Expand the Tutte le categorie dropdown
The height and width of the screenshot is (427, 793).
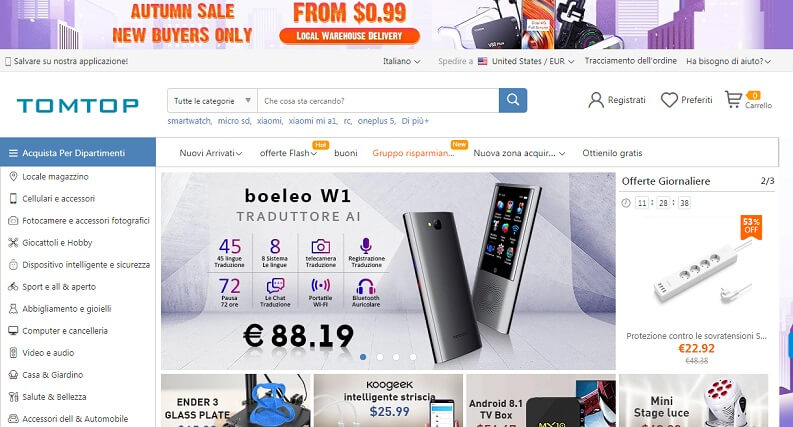pyautogui.click(x=212, y=101)
